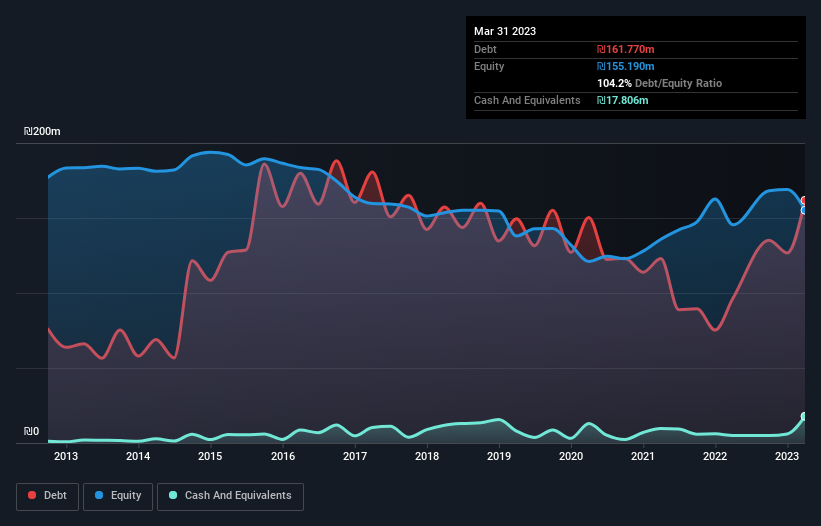
Task: Click the Mar 31 2023 tooltip date
Action: tap(505, 31)
